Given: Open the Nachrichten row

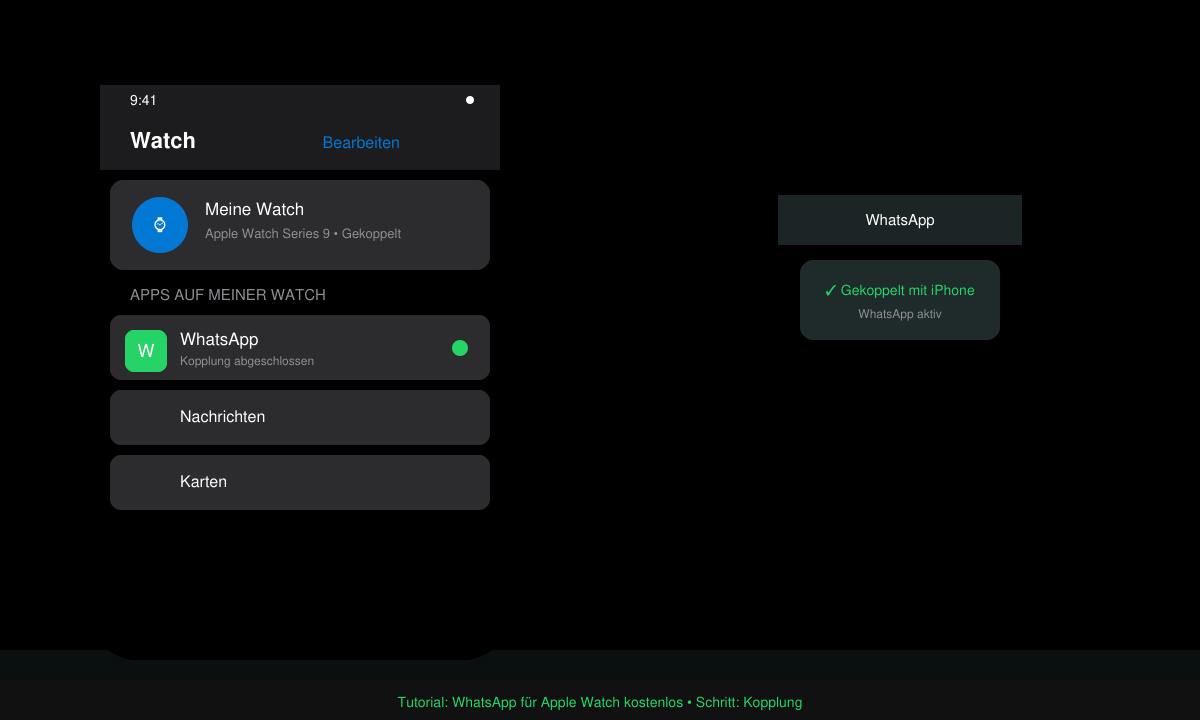Looking at the screenshot, I should (x=300, y=417).
